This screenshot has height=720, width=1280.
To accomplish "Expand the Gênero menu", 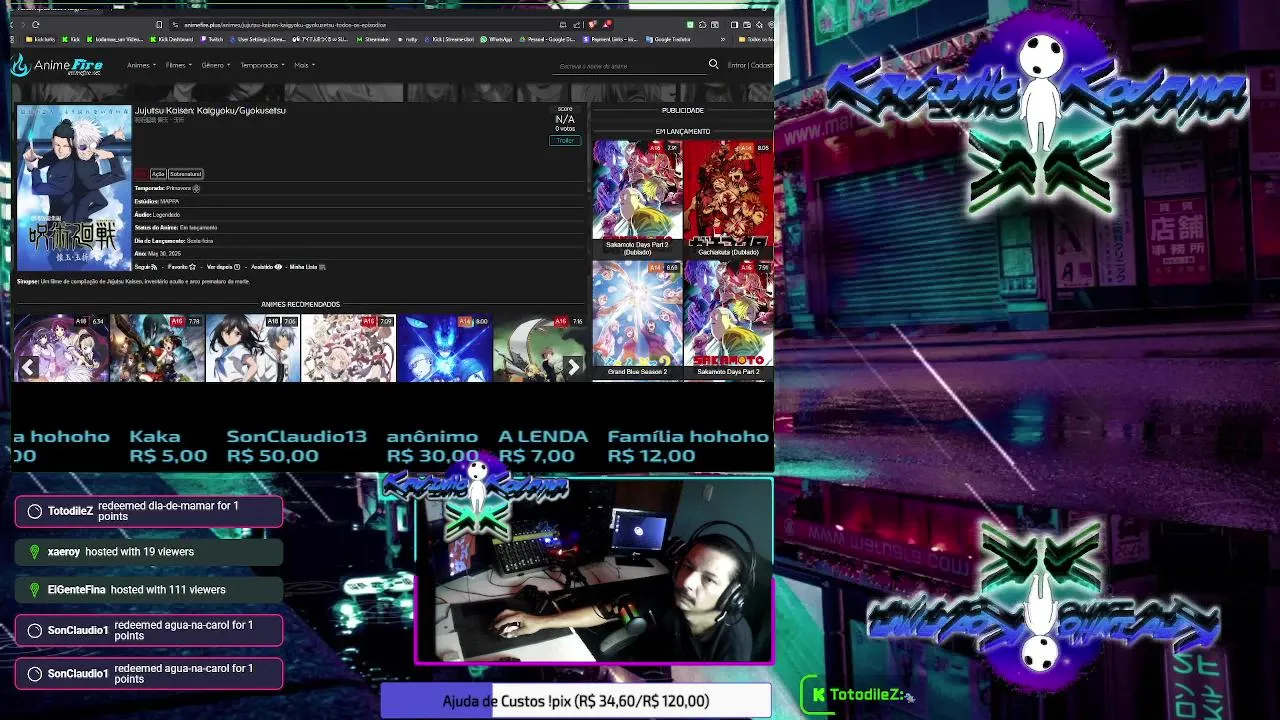I will (215, 65).
